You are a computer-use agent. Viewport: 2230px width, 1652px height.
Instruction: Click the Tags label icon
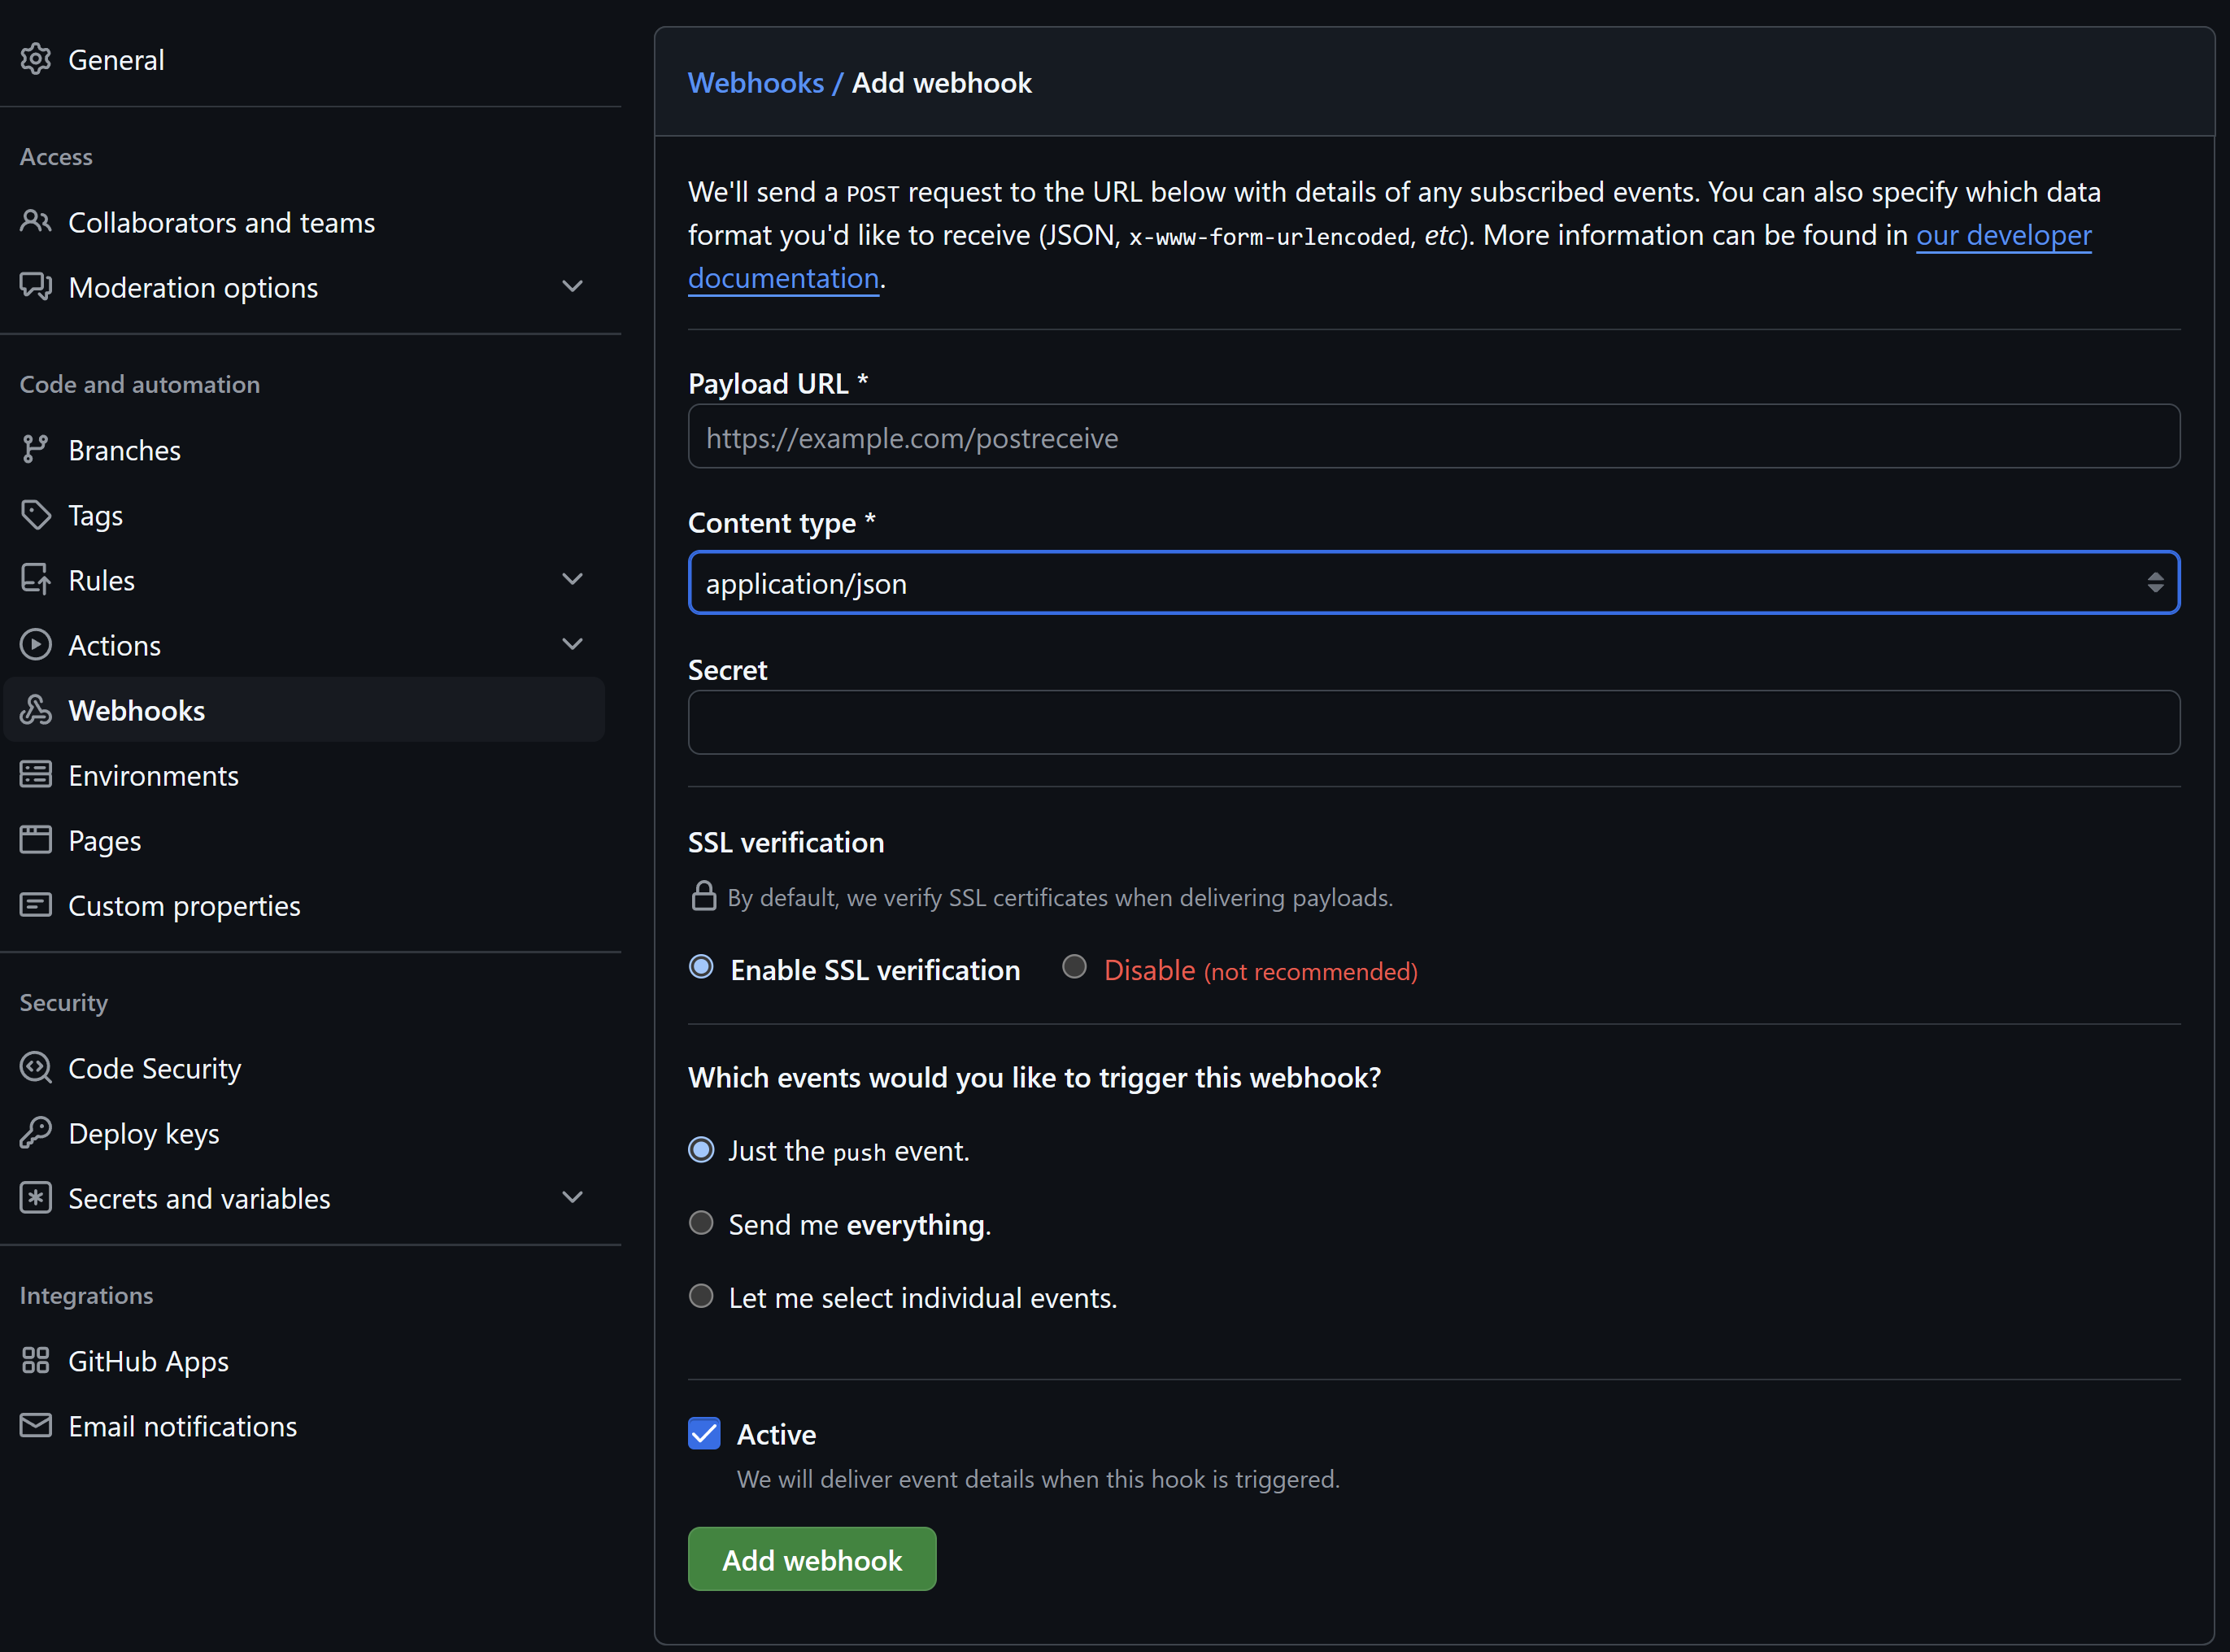point(36,515)
